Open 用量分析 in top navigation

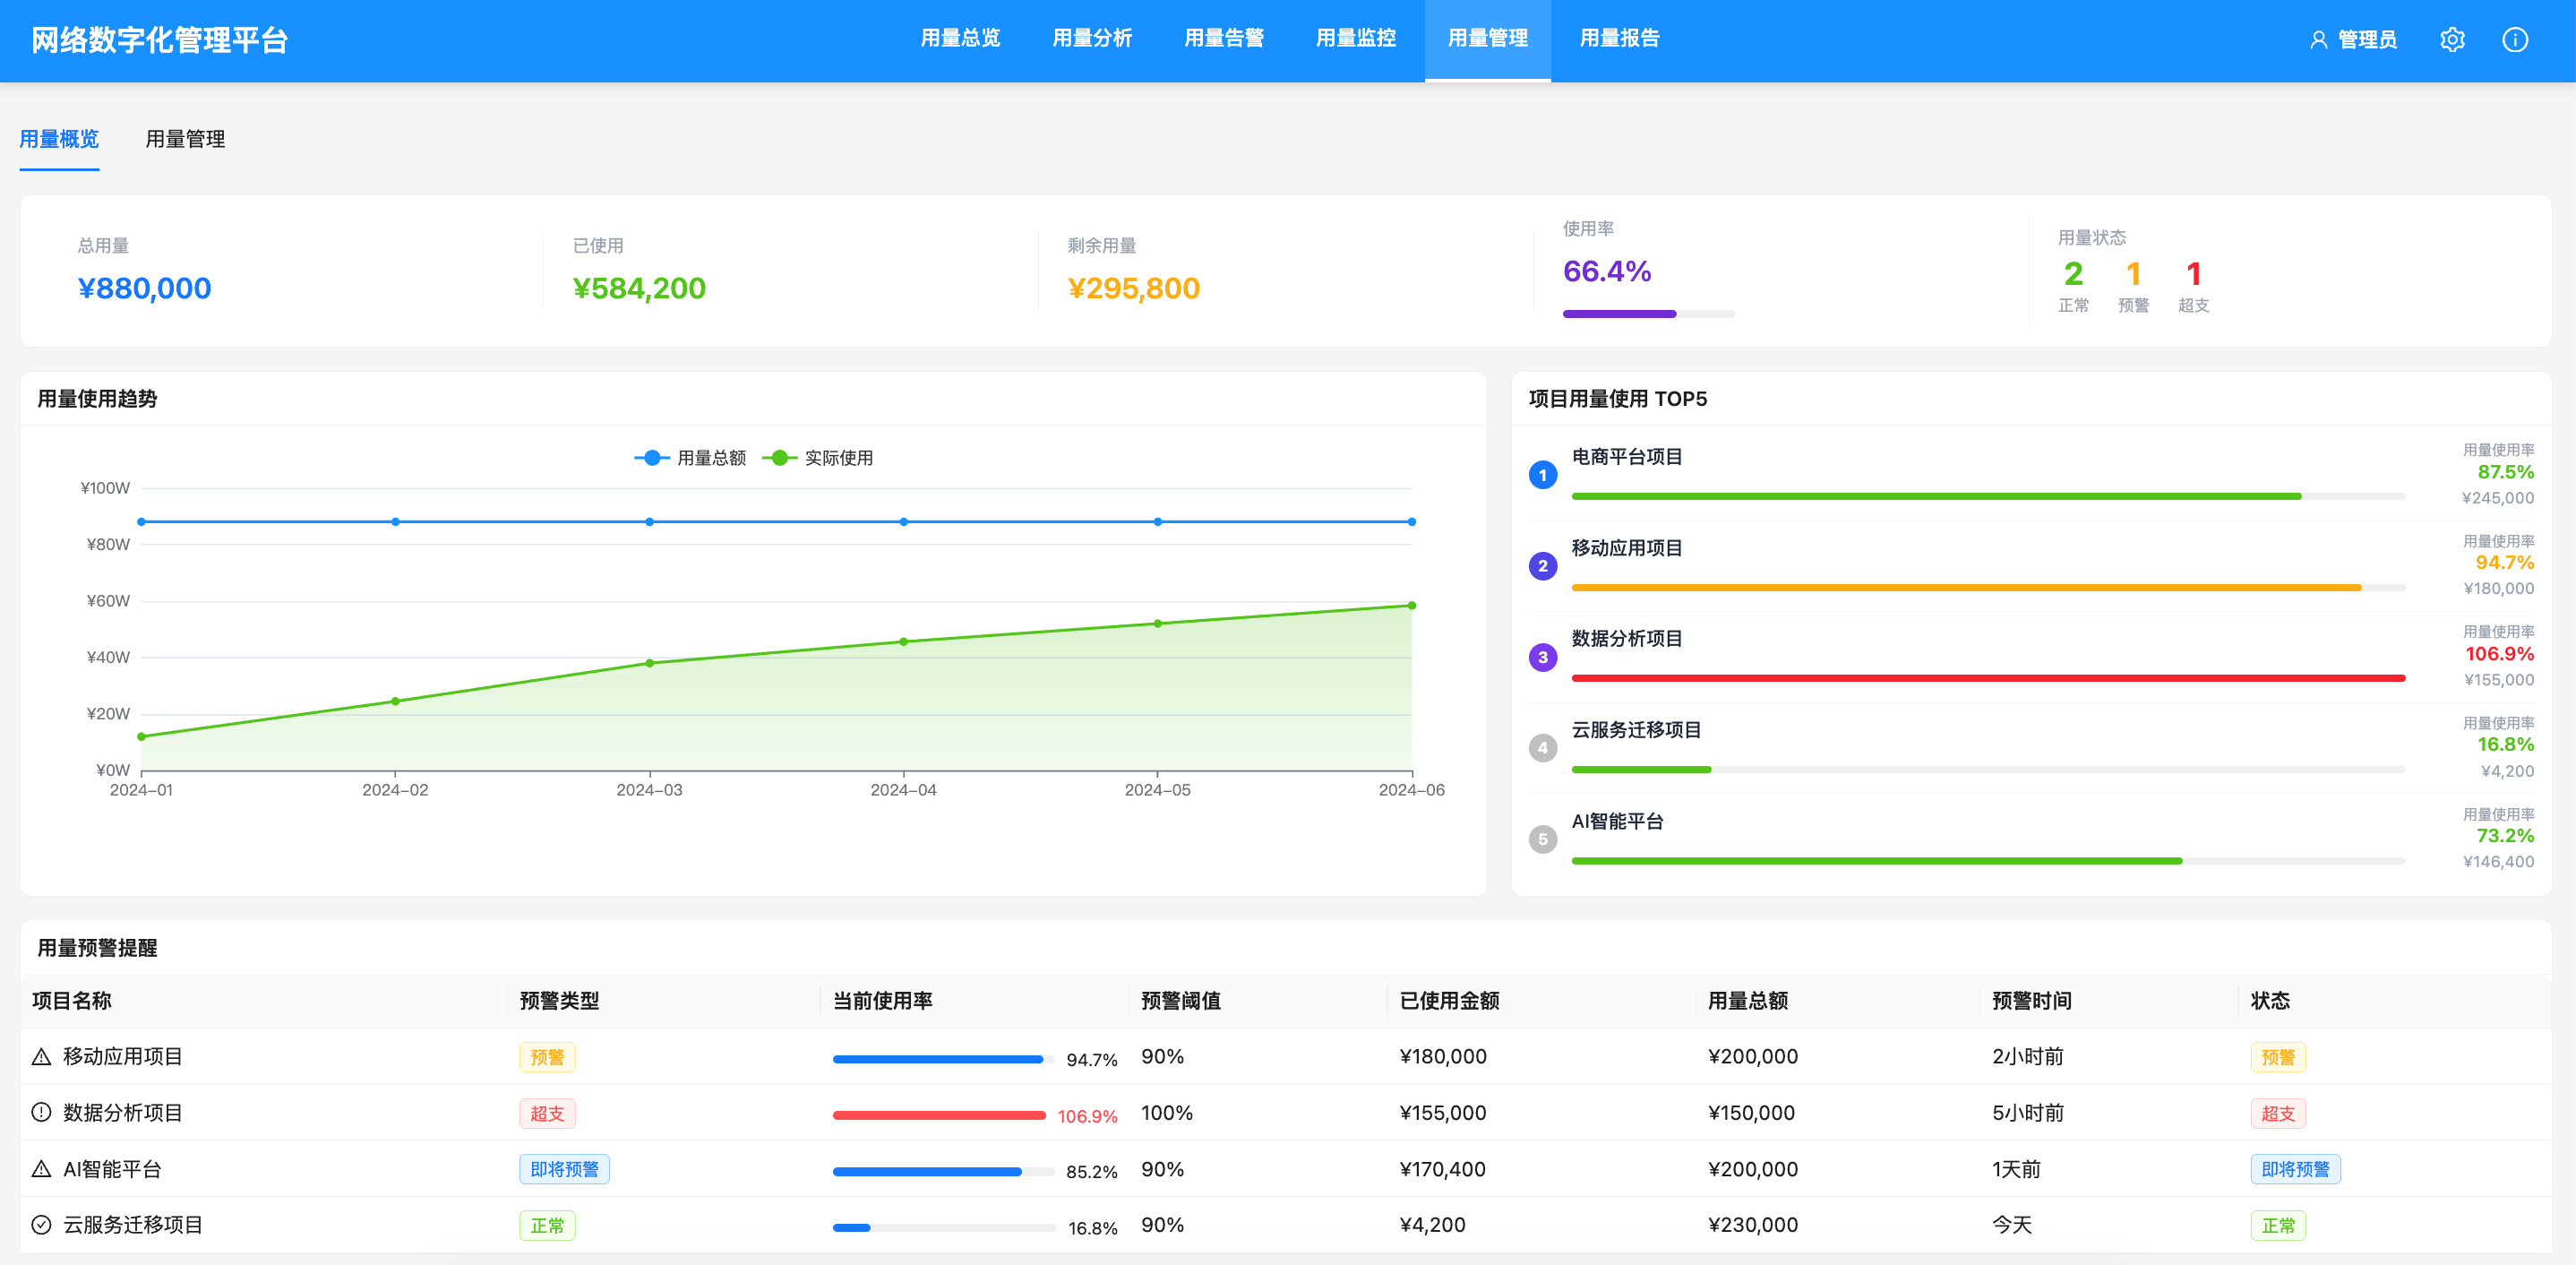coord(1092,39)
